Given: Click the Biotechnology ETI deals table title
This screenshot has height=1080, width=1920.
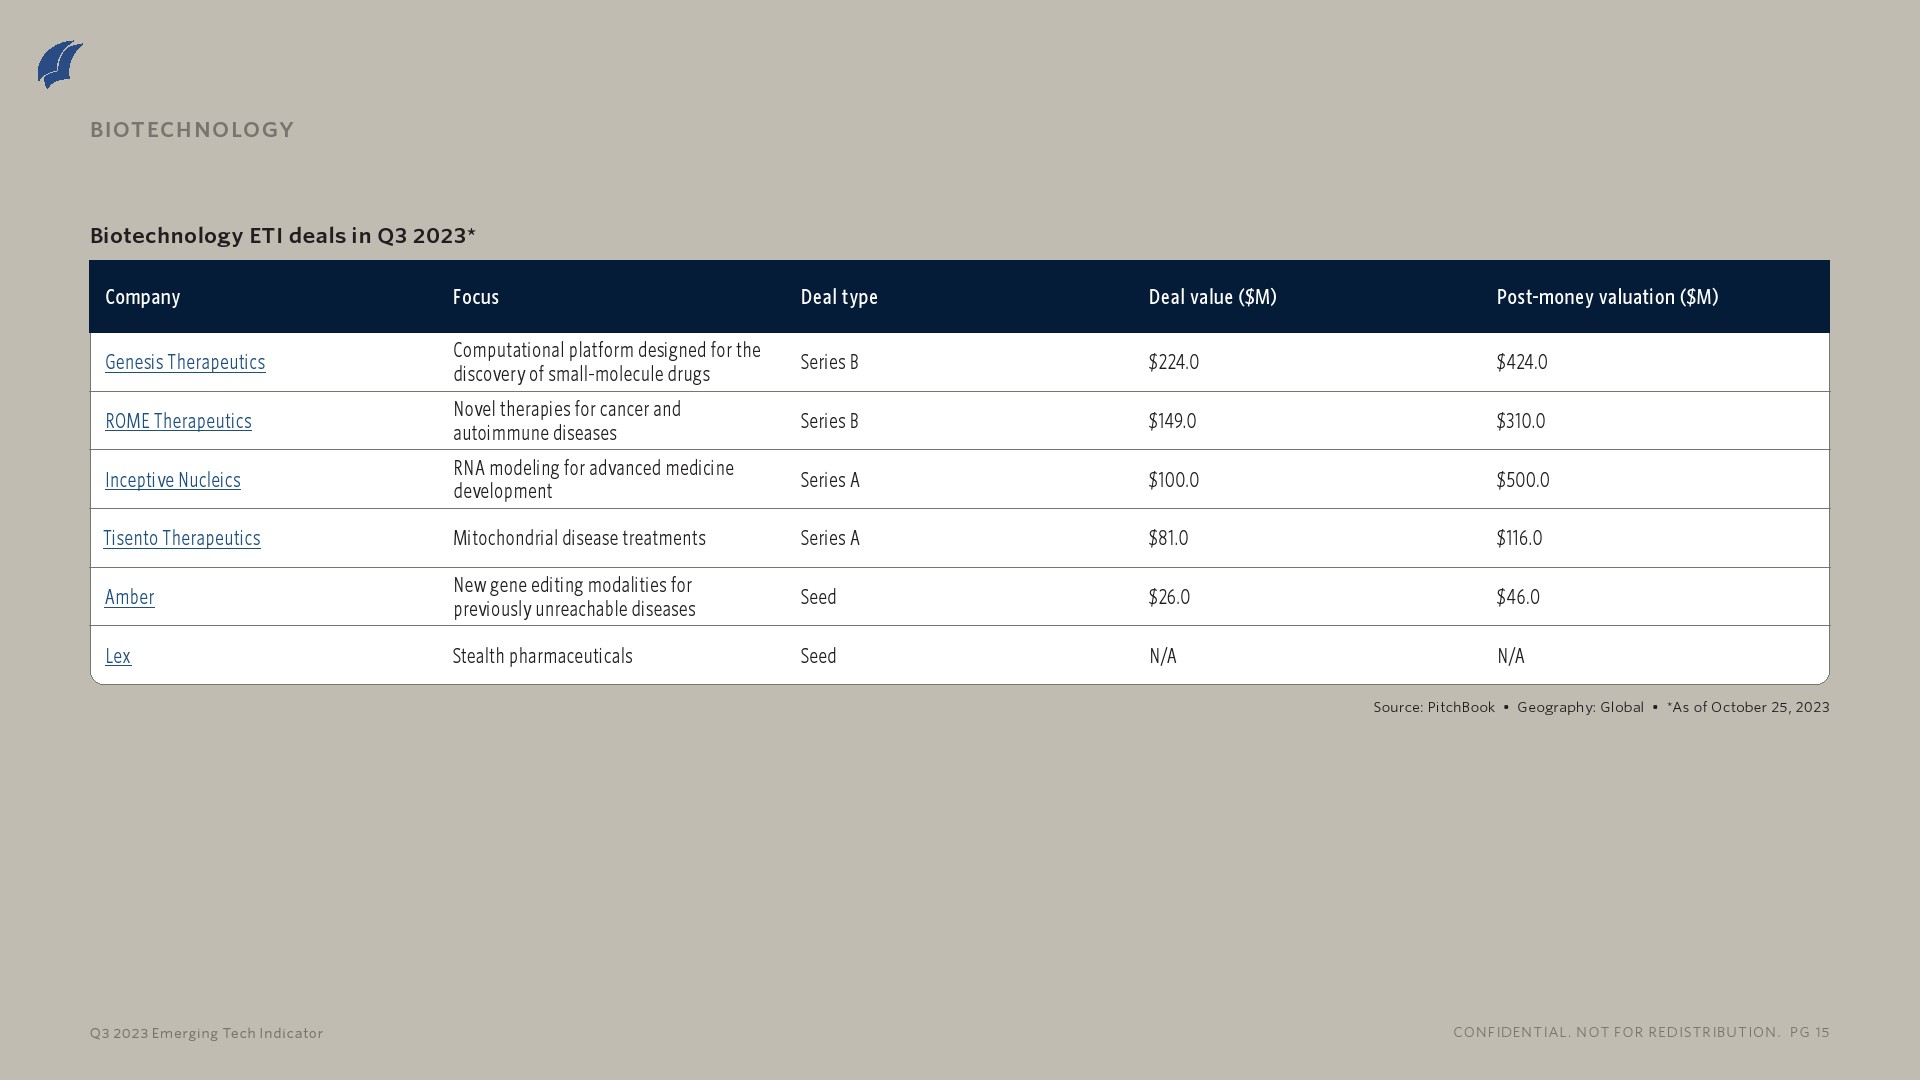Looking at the screenshot, I should 283,235.
